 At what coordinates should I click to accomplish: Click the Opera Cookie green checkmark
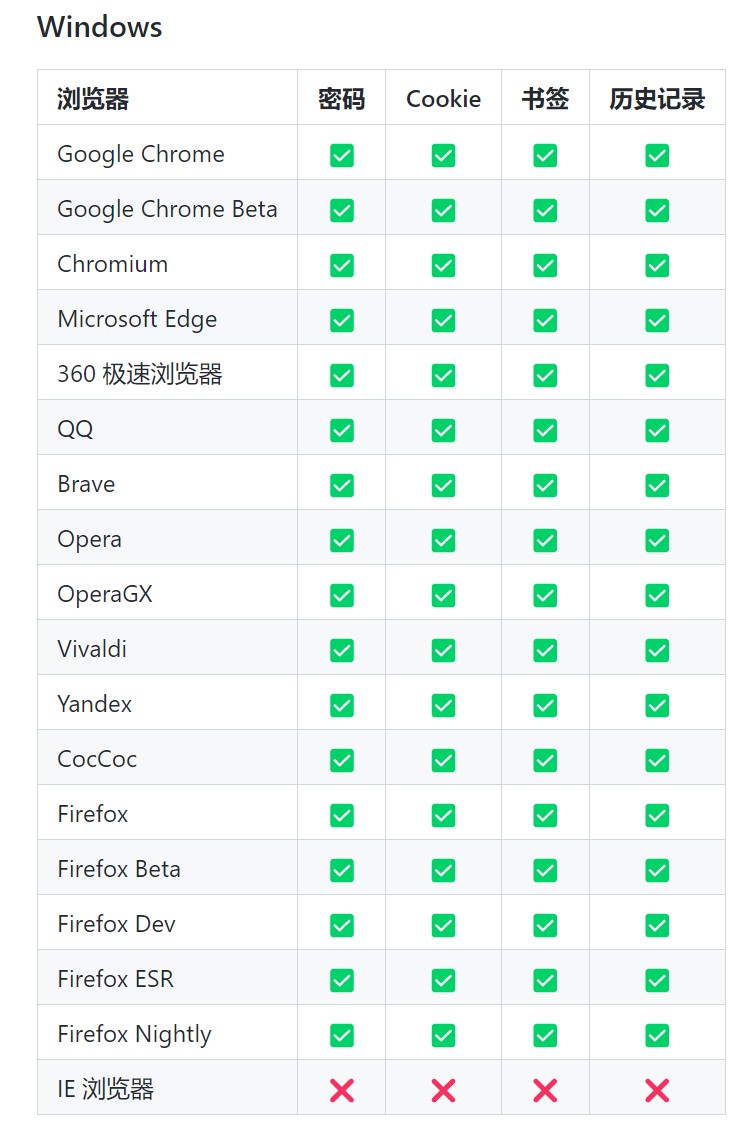443,540
